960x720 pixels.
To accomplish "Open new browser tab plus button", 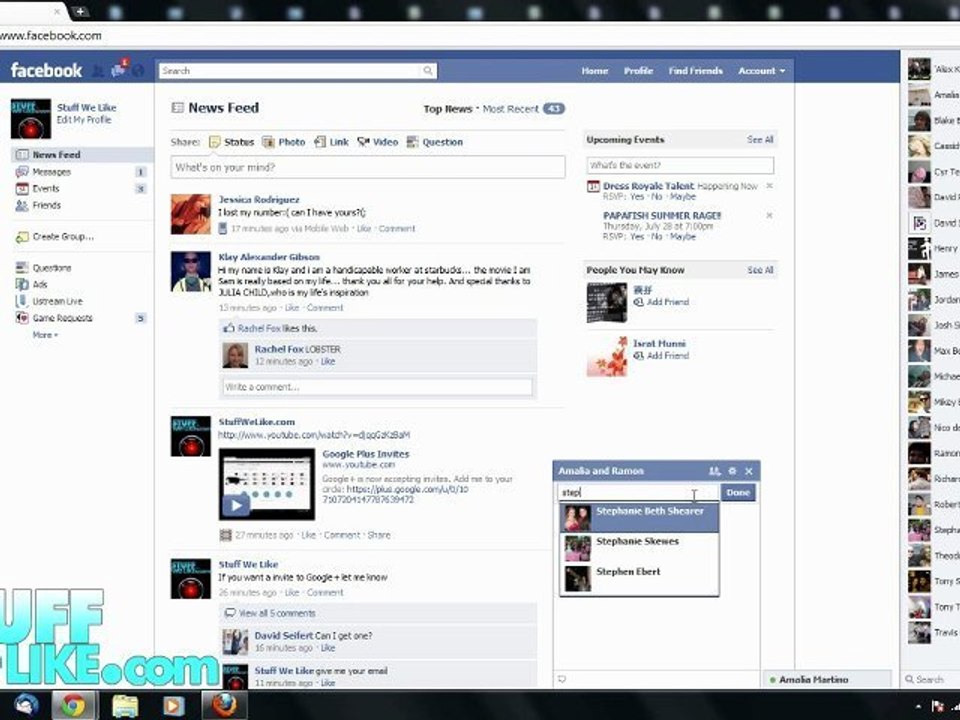I will coord(80,11).
